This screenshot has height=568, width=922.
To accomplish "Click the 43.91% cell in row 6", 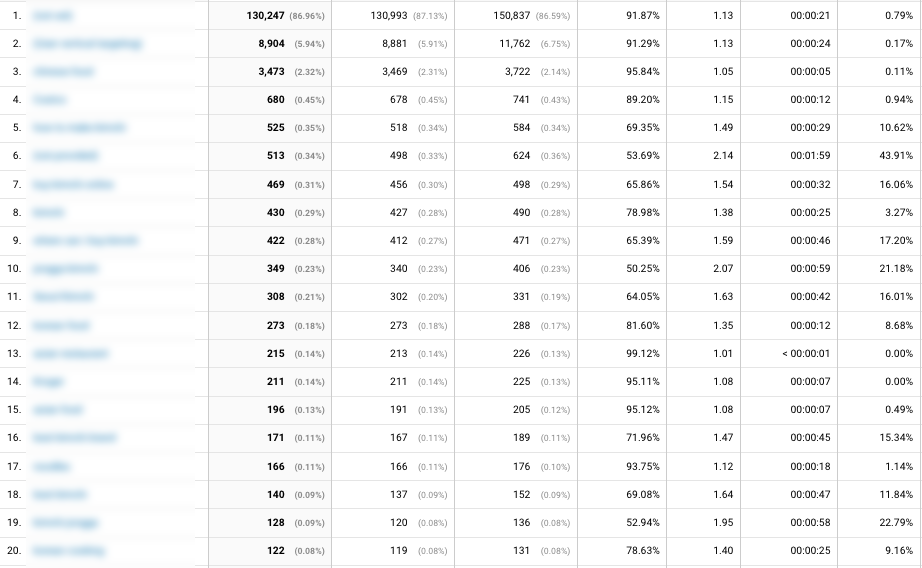I will 896,156.
